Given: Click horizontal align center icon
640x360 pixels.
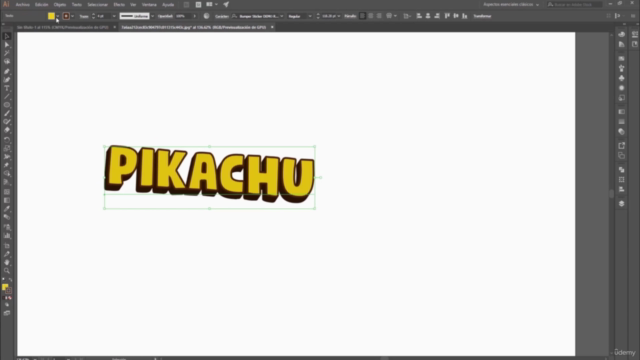Looking at the screenshot, I should (x=428, y=16).
